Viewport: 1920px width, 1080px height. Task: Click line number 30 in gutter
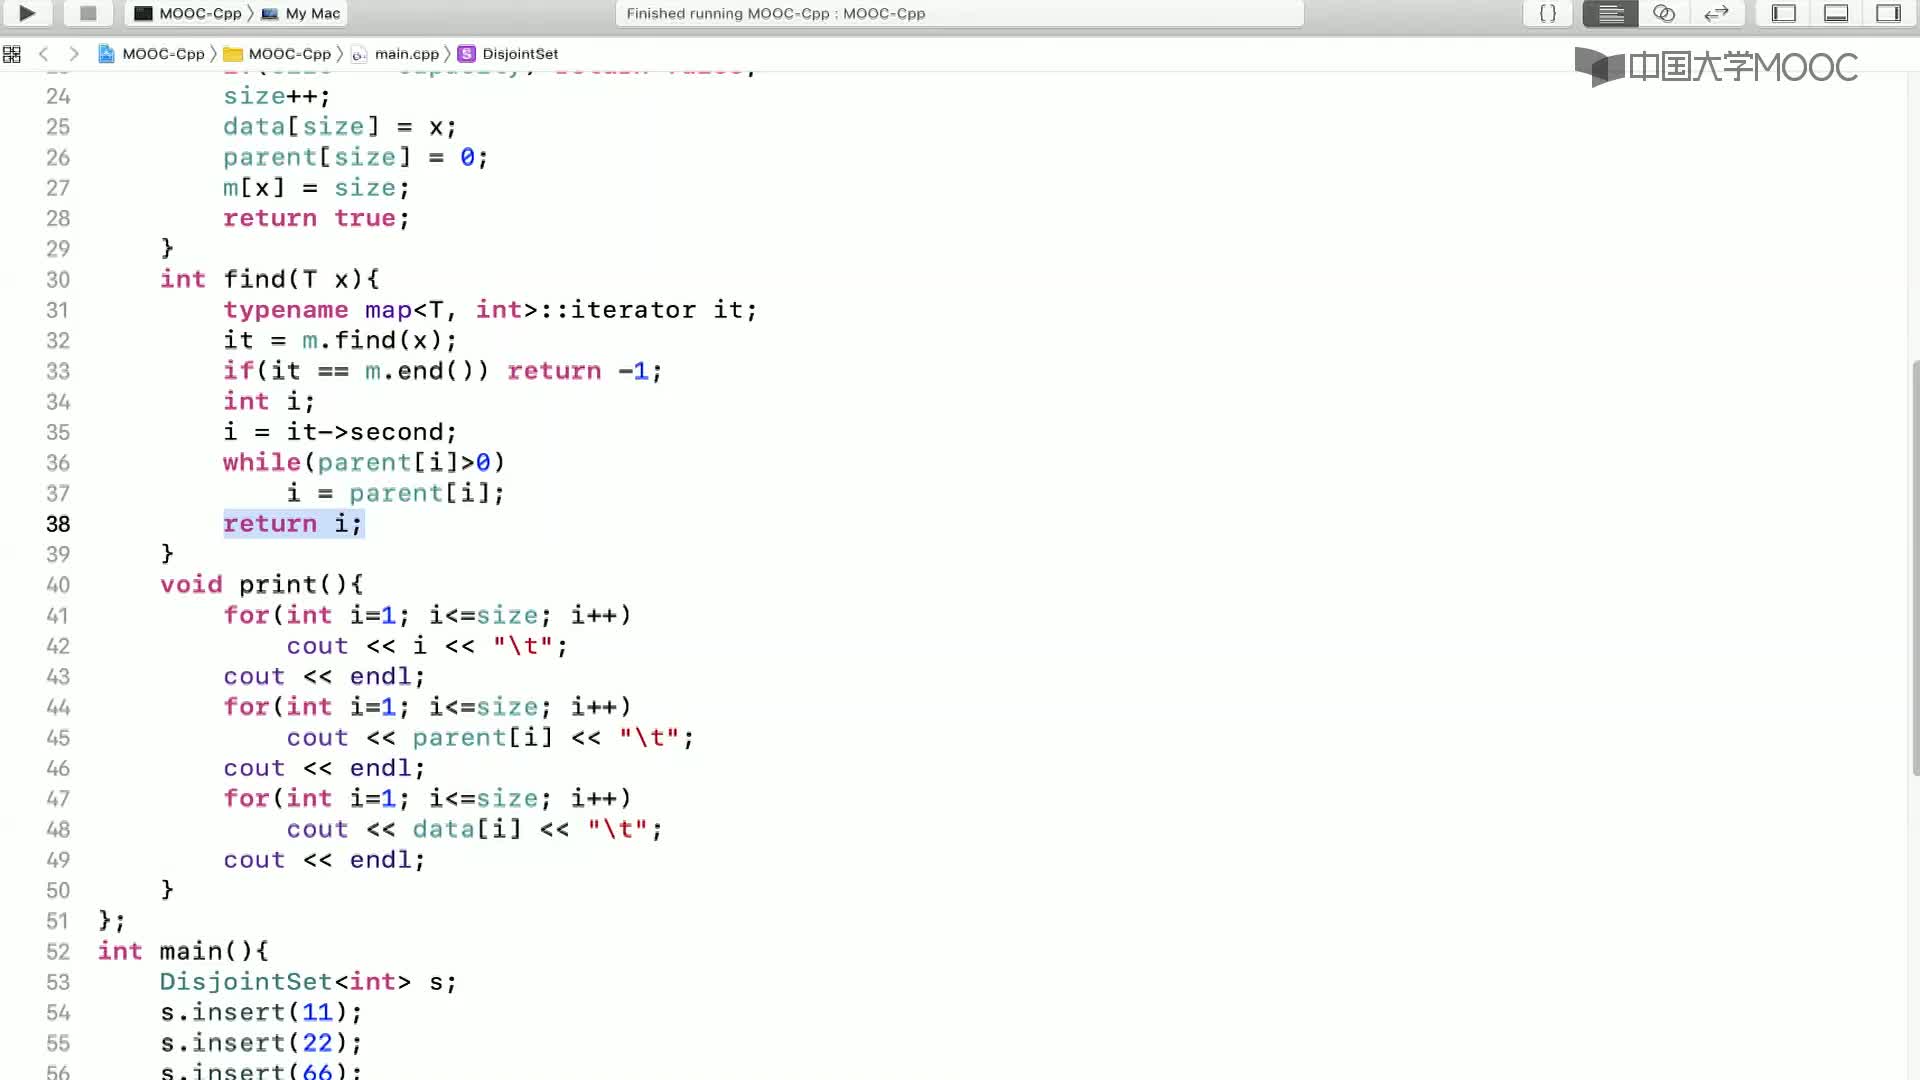(x=58, y=280)
